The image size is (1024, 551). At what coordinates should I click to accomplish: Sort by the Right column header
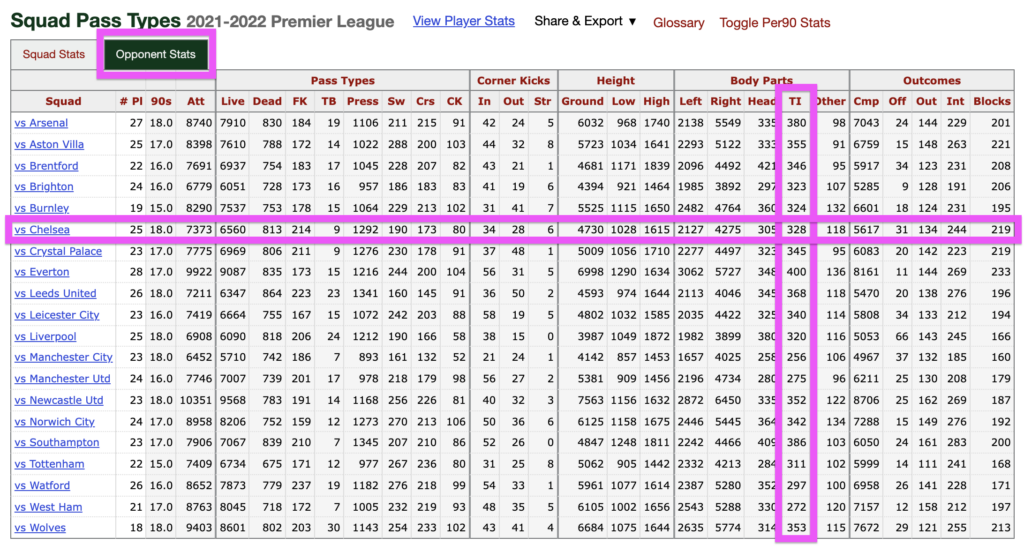click(726, 101)
